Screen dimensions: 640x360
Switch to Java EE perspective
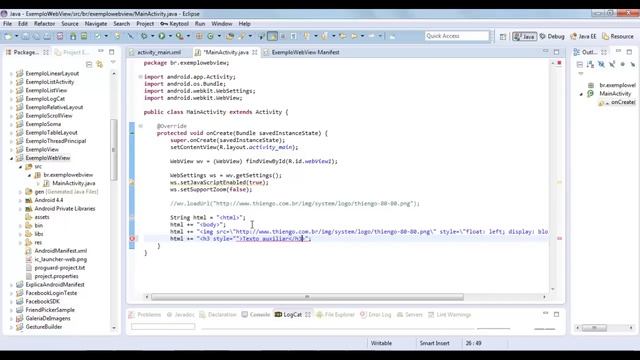[x=583, y=36]
